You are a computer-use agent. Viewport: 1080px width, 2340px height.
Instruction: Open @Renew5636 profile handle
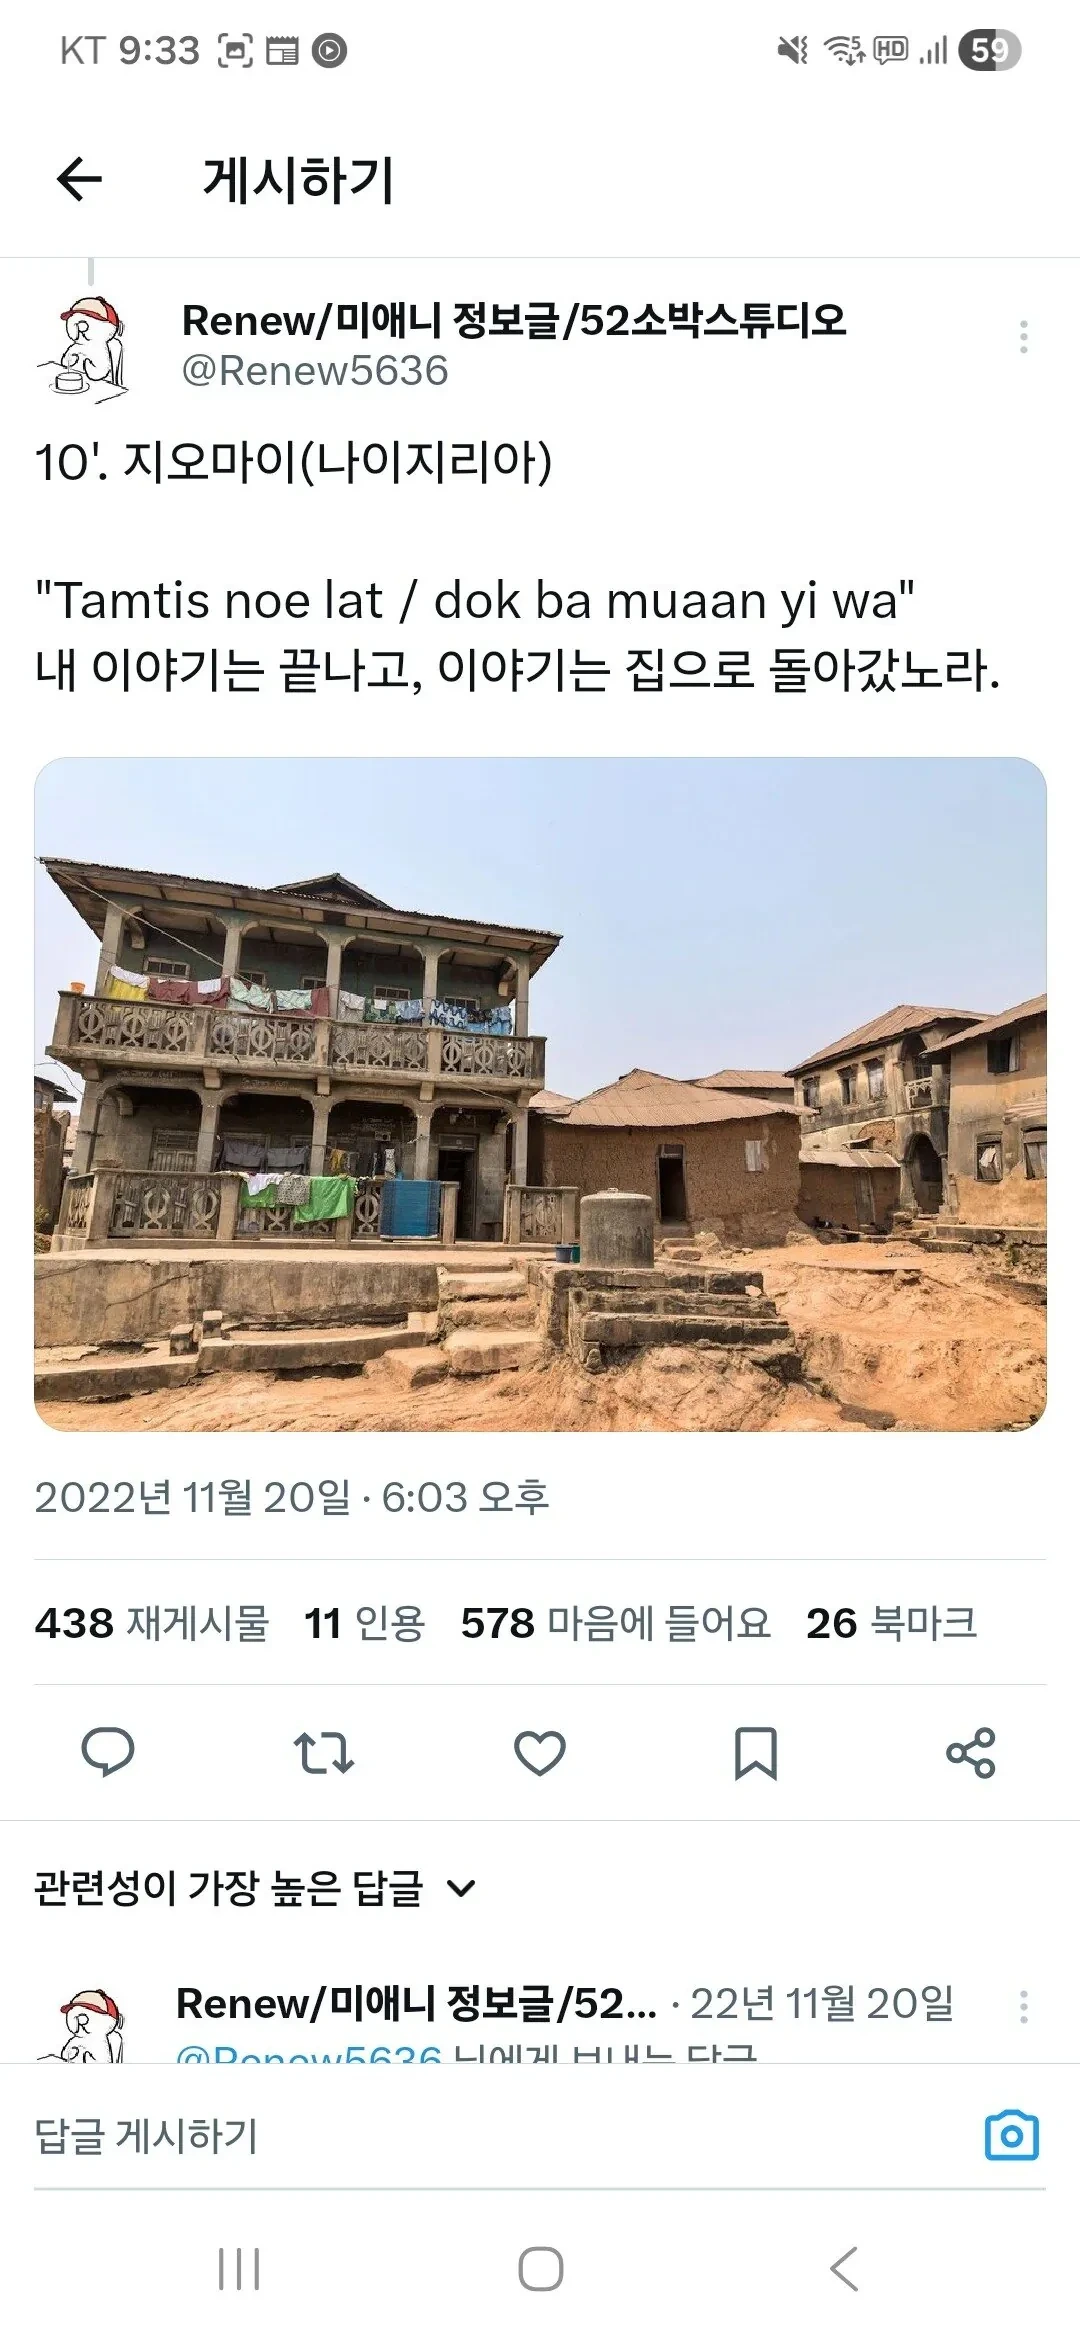click(315, 371)
